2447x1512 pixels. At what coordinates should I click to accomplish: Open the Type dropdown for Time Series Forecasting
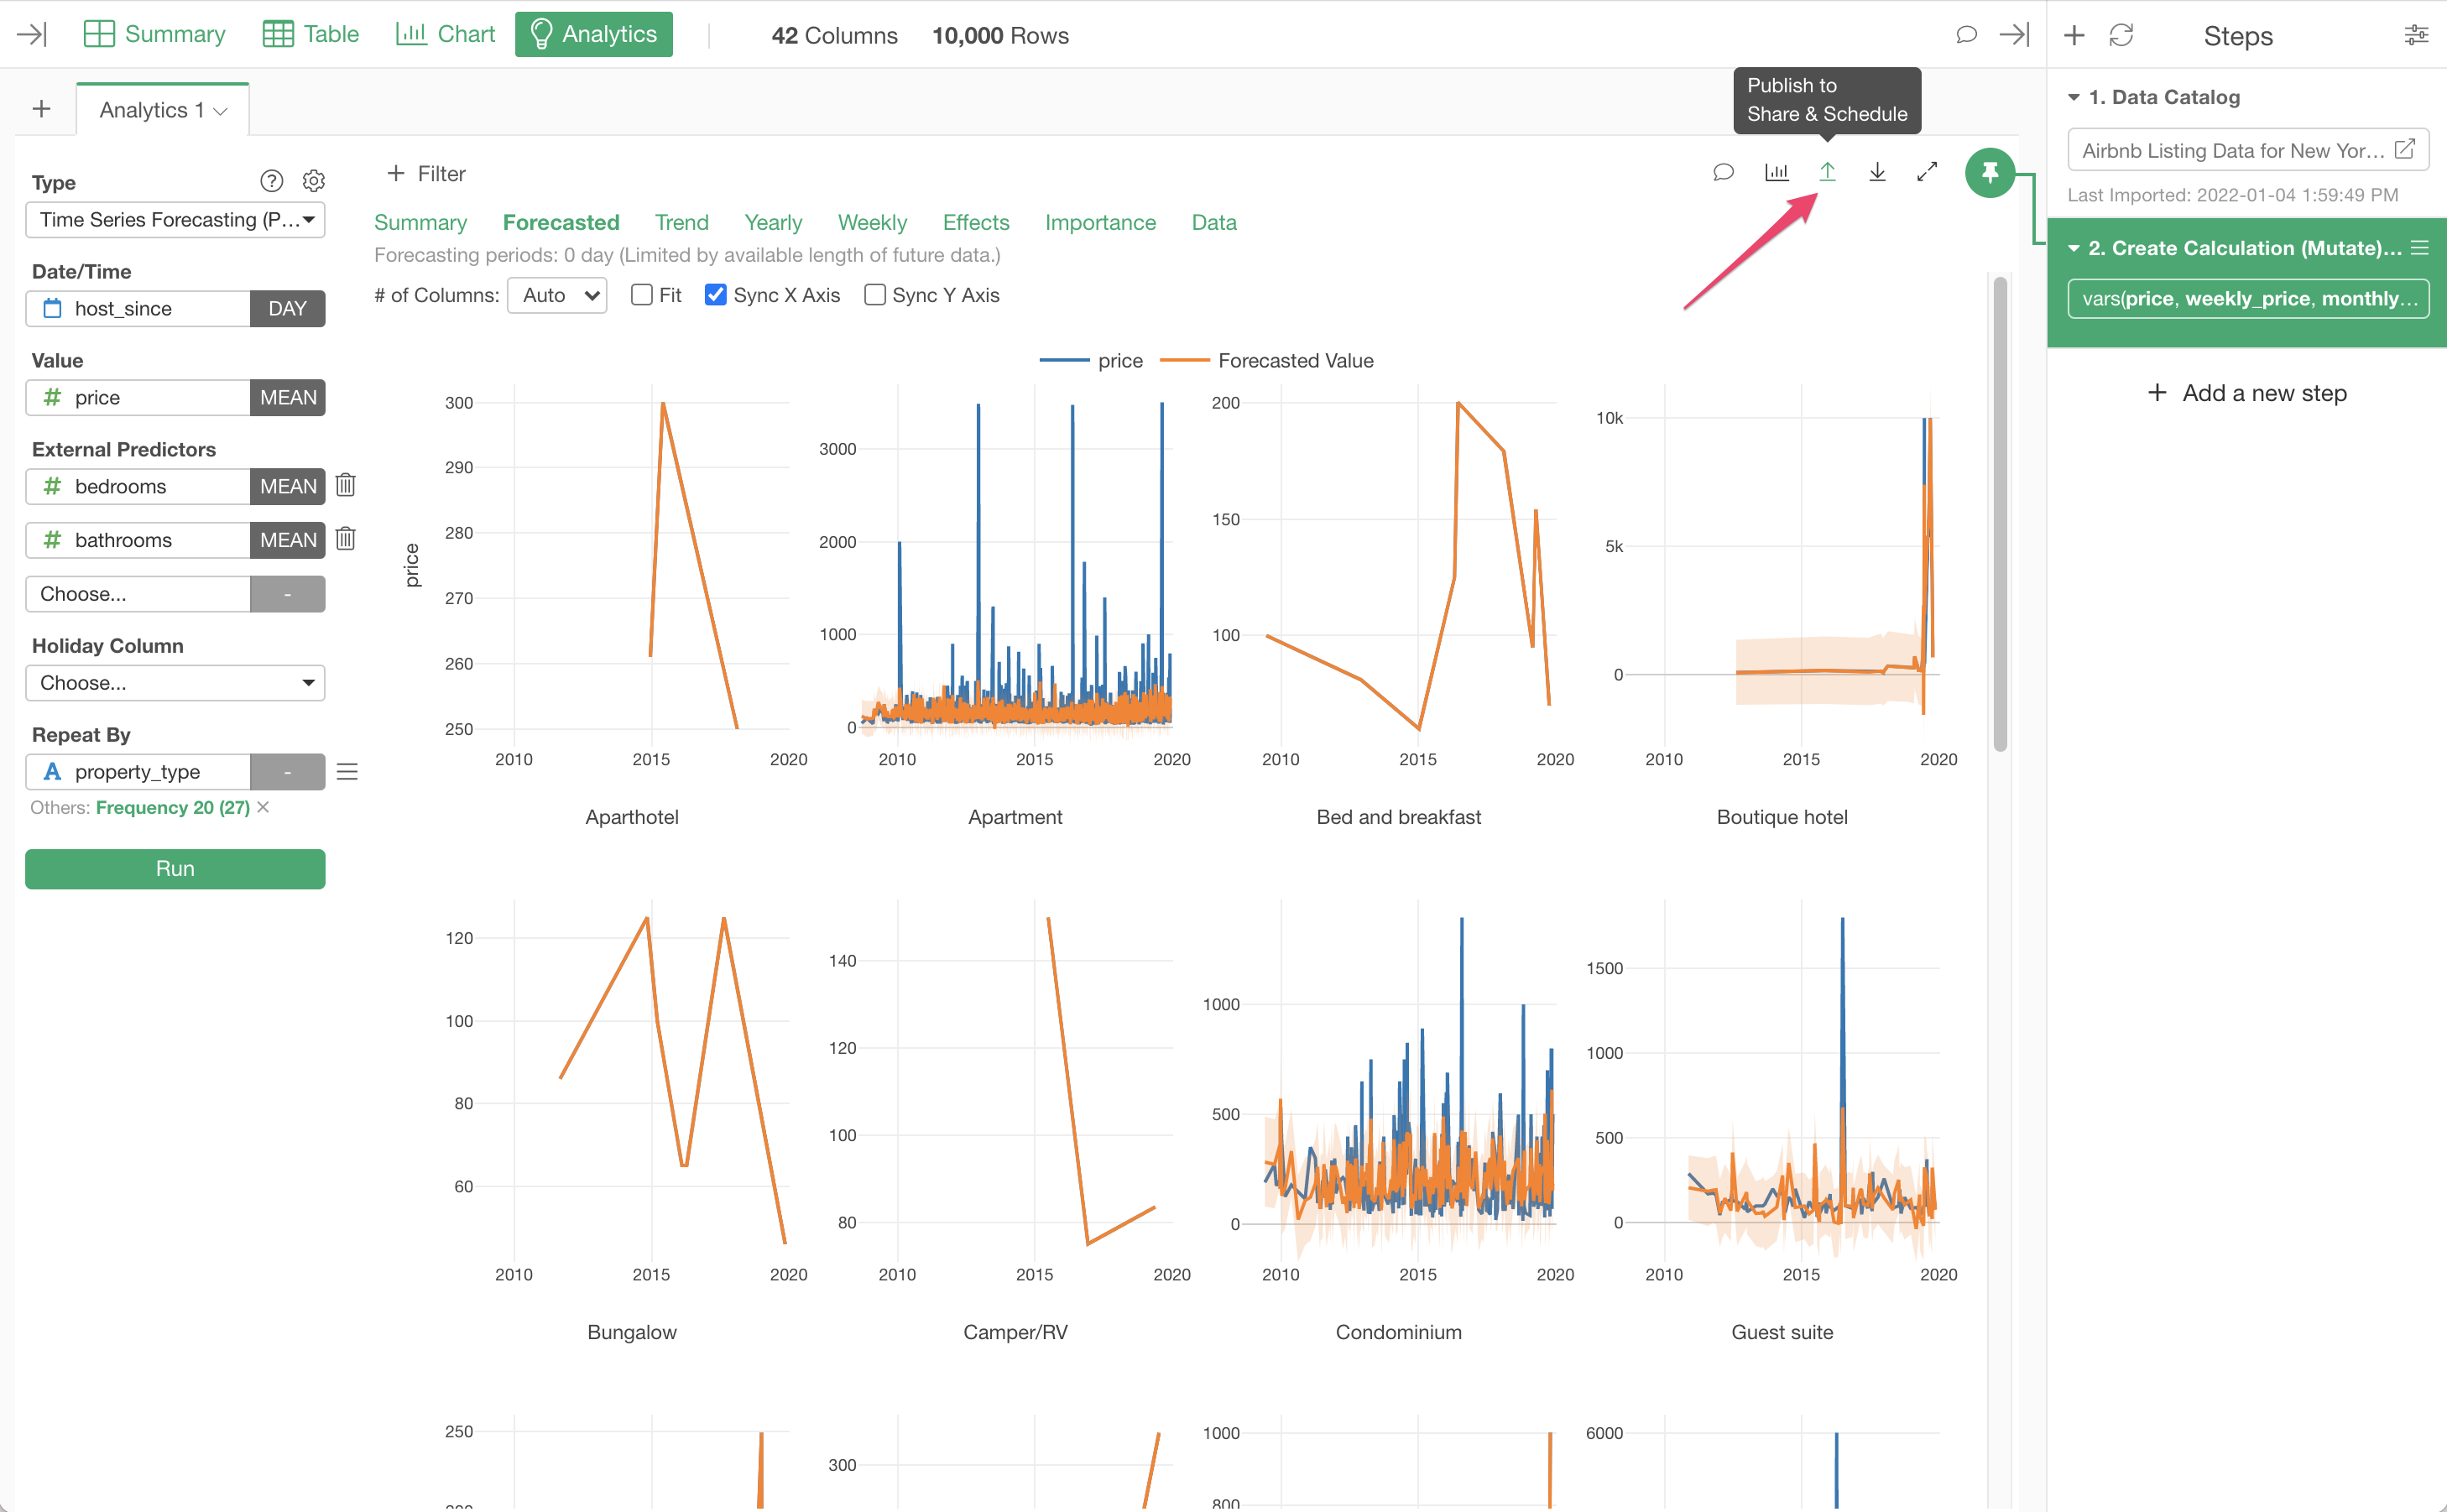(x=175, y=220)
